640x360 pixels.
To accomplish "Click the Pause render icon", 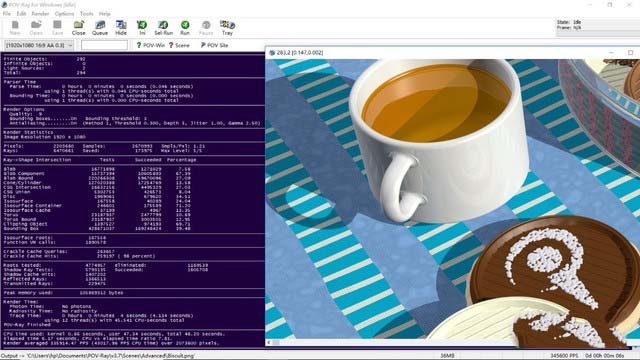I will [x=206, y=28].
